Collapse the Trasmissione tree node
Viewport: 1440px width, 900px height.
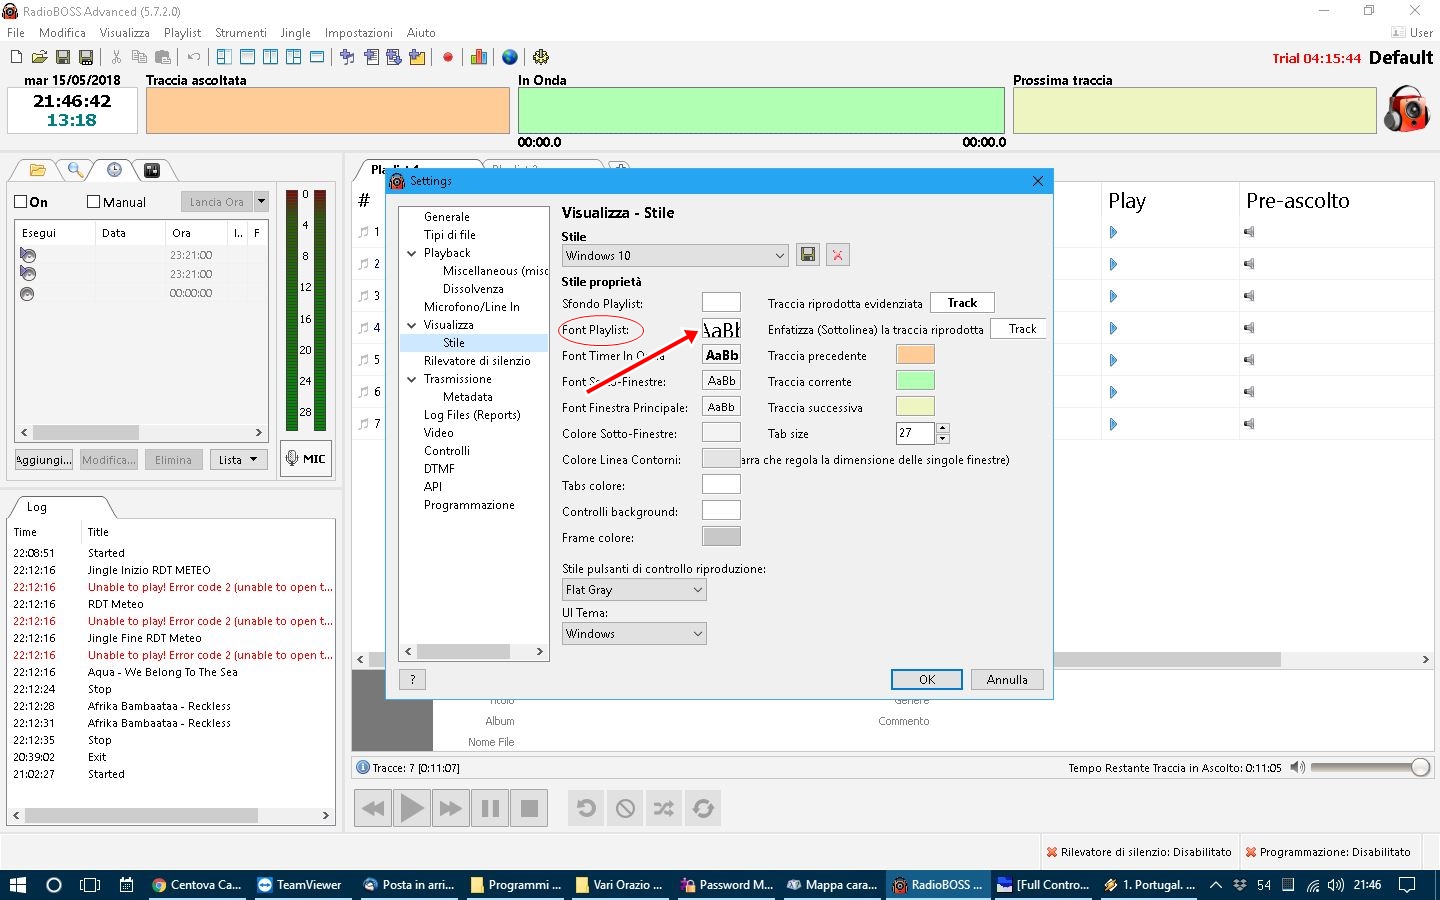[x=411, y=379]
